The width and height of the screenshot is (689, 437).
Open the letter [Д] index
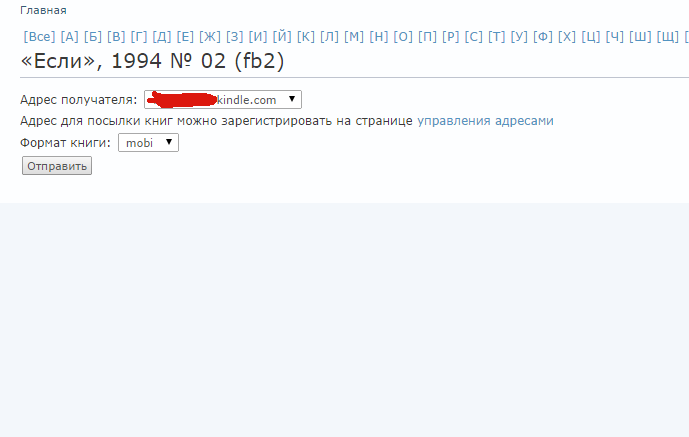click(162, 36)
